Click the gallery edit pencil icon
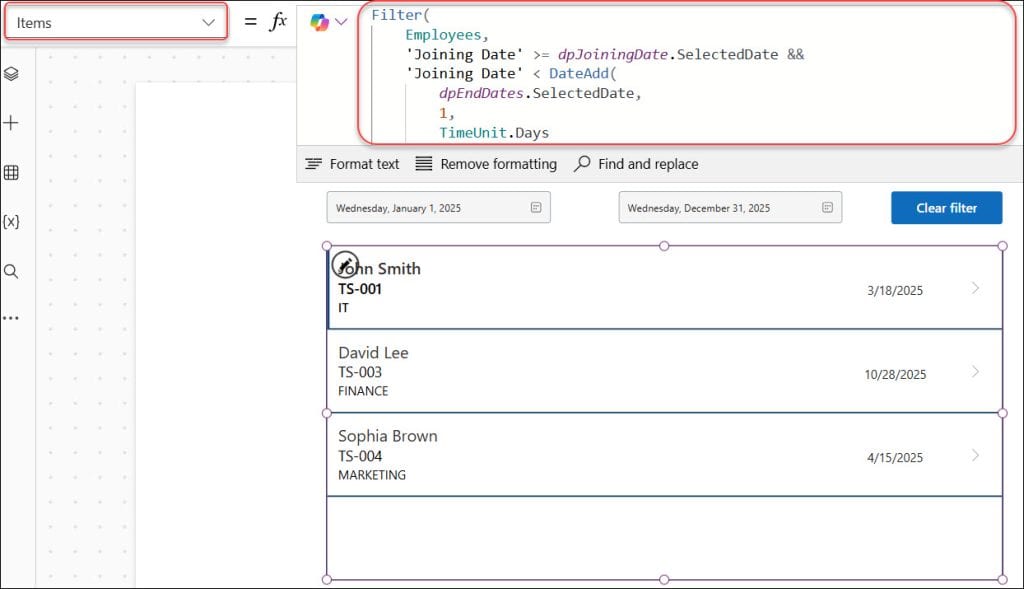 (x=345, y=264)
